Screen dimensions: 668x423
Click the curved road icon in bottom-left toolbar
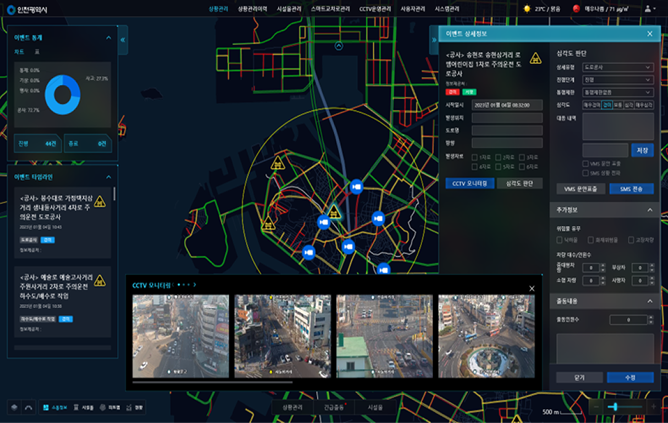pos(29,407)
